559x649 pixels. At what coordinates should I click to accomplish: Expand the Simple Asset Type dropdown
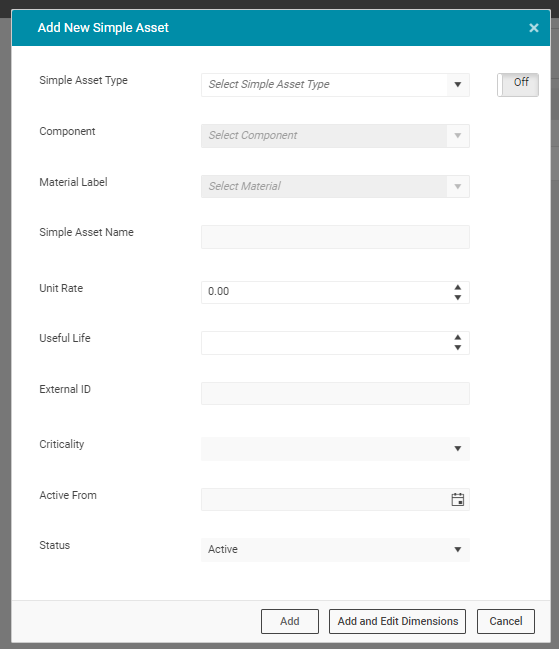(x=335, y=85)
